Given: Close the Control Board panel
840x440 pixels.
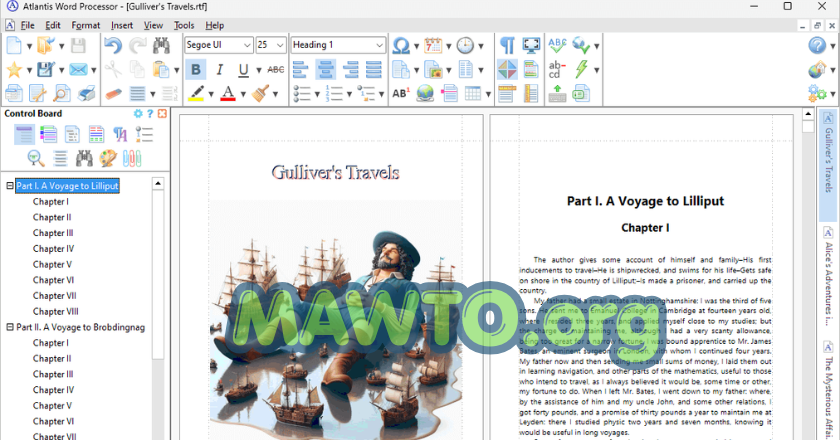Looking at the screenshot, I should pos(162,114).
